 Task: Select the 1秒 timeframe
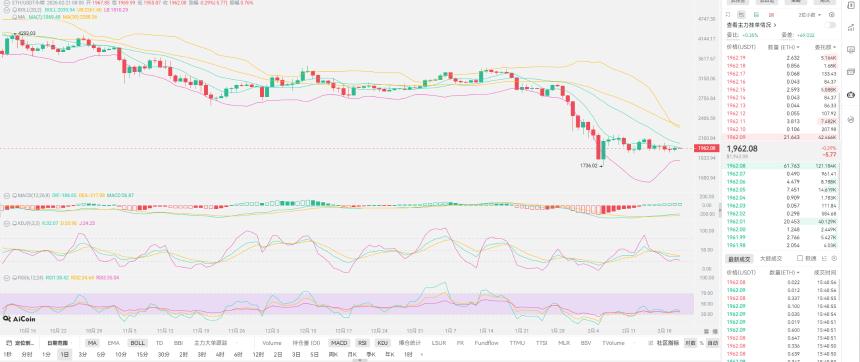coord(8,354)
